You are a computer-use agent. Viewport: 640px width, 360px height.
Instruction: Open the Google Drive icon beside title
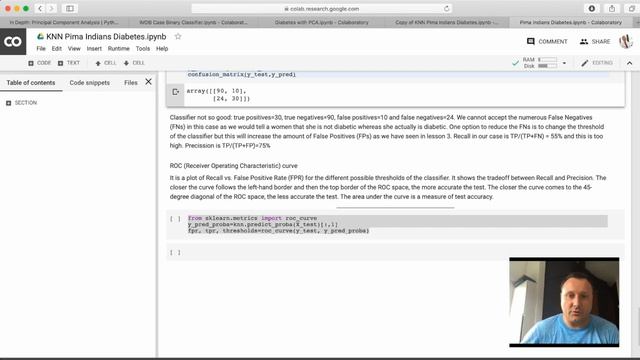tap(40, 36)
